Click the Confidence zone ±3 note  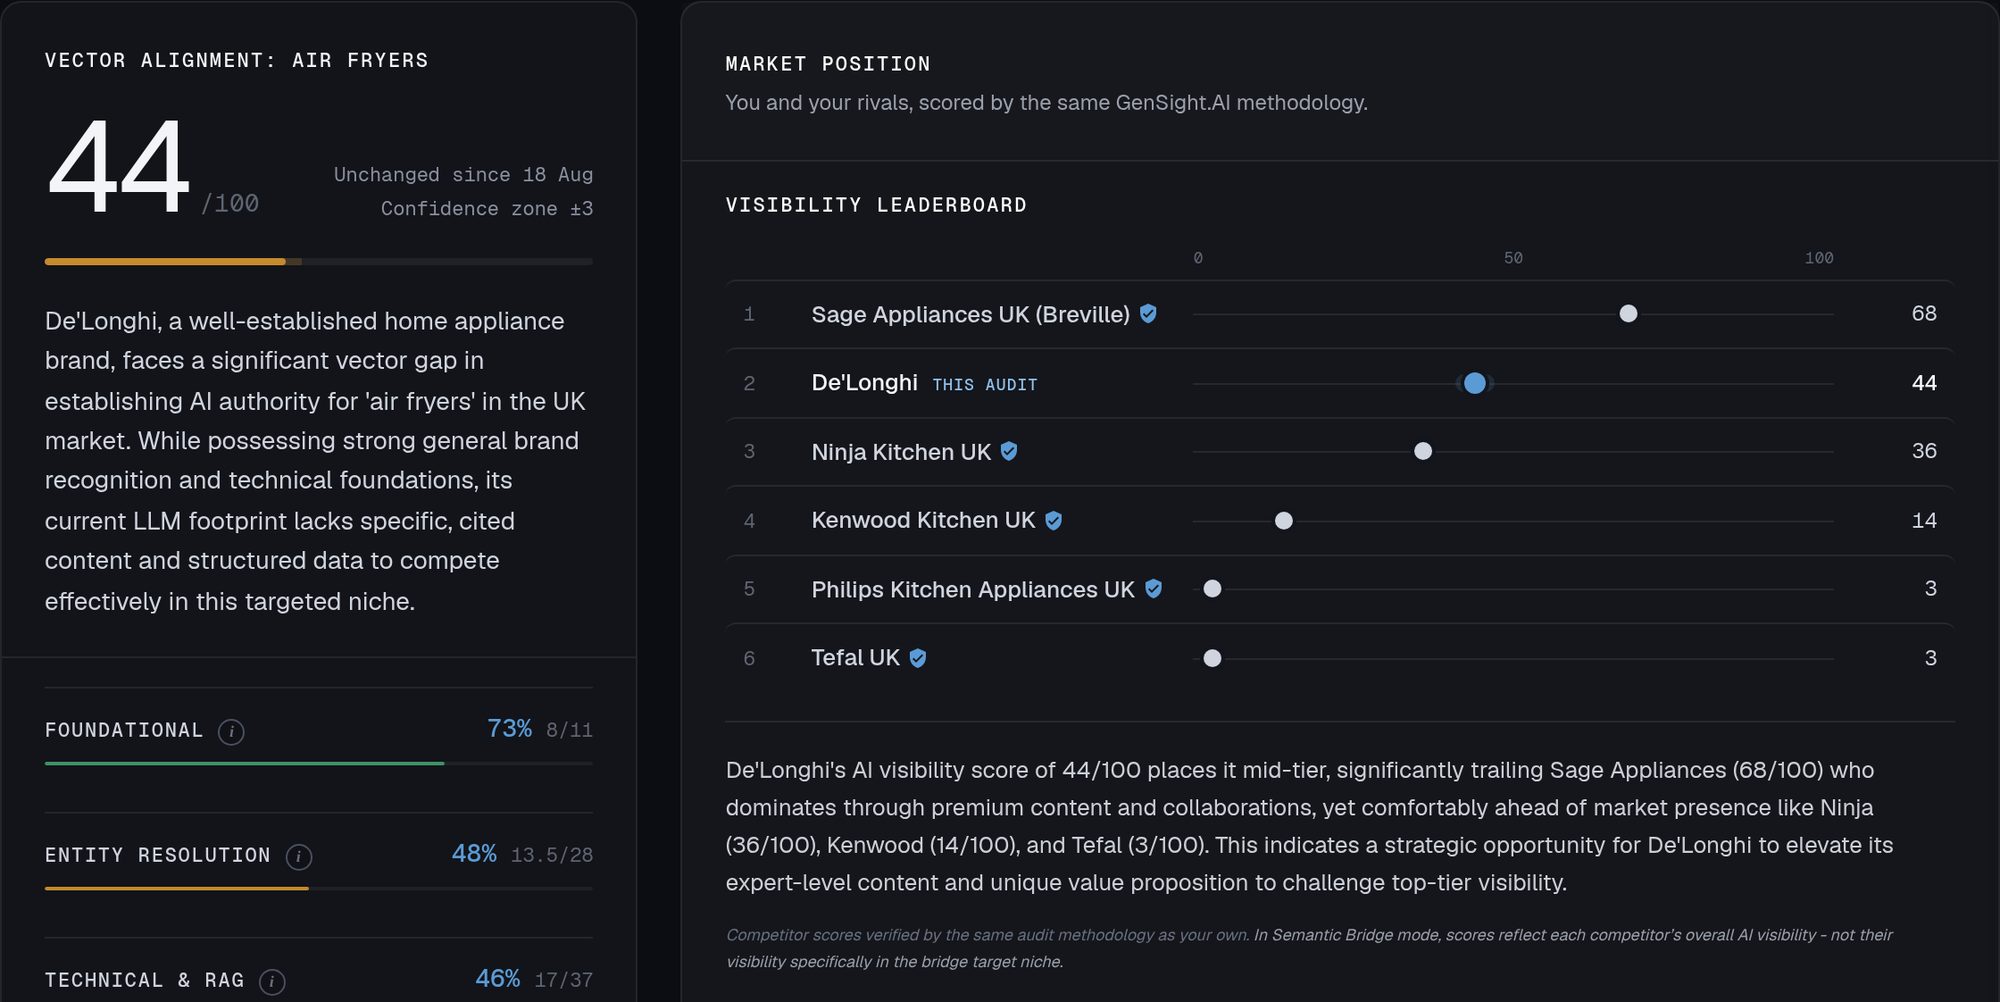[487, 209]
